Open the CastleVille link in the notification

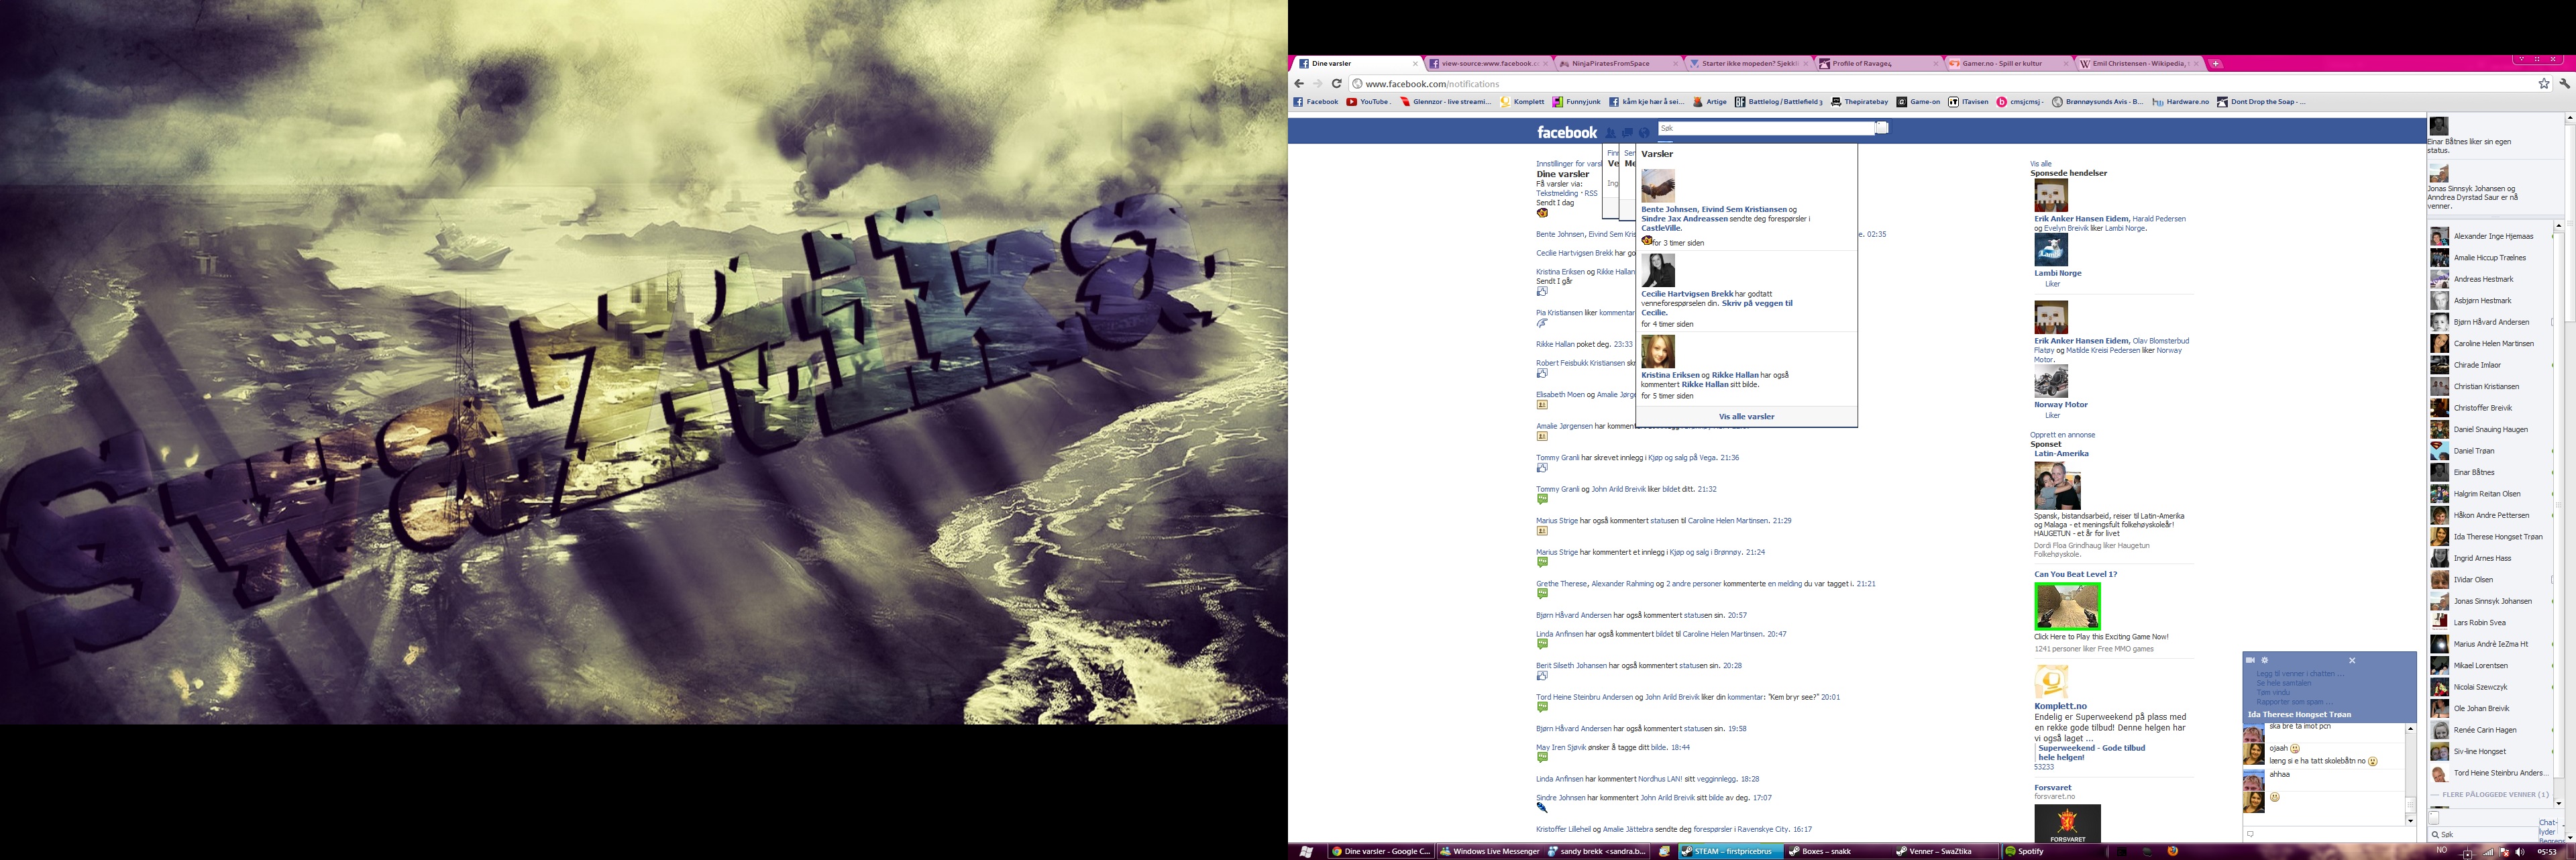pos(1661,228)
